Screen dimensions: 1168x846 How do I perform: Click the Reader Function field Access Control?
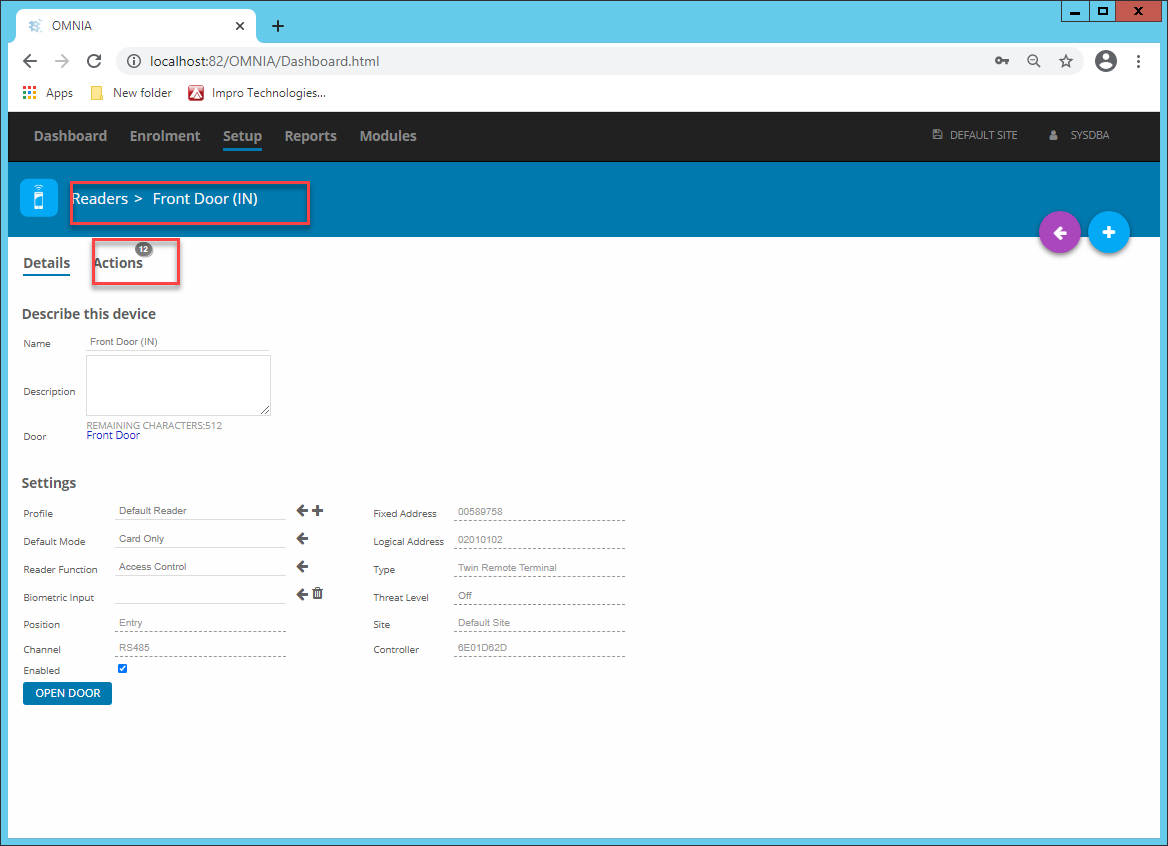tap(200, 567)
